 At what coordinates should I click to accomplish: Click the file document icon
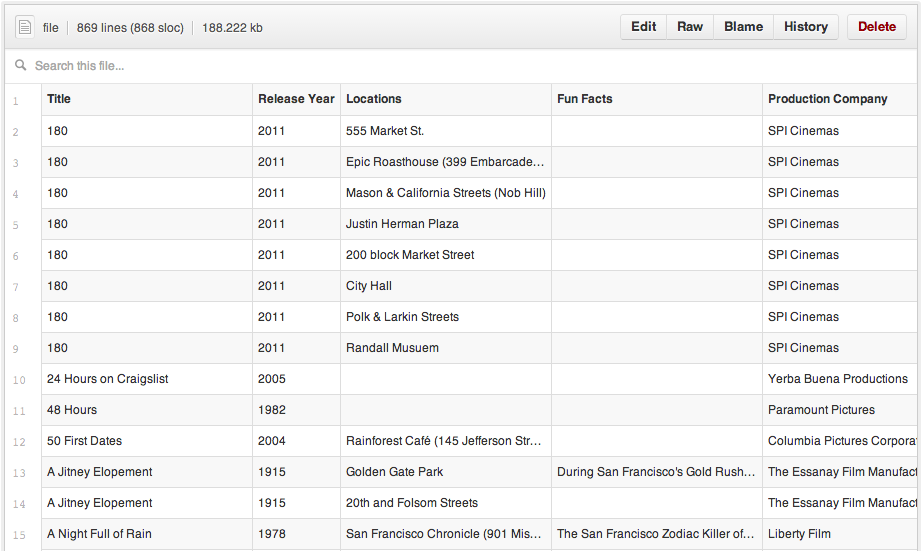25,27
